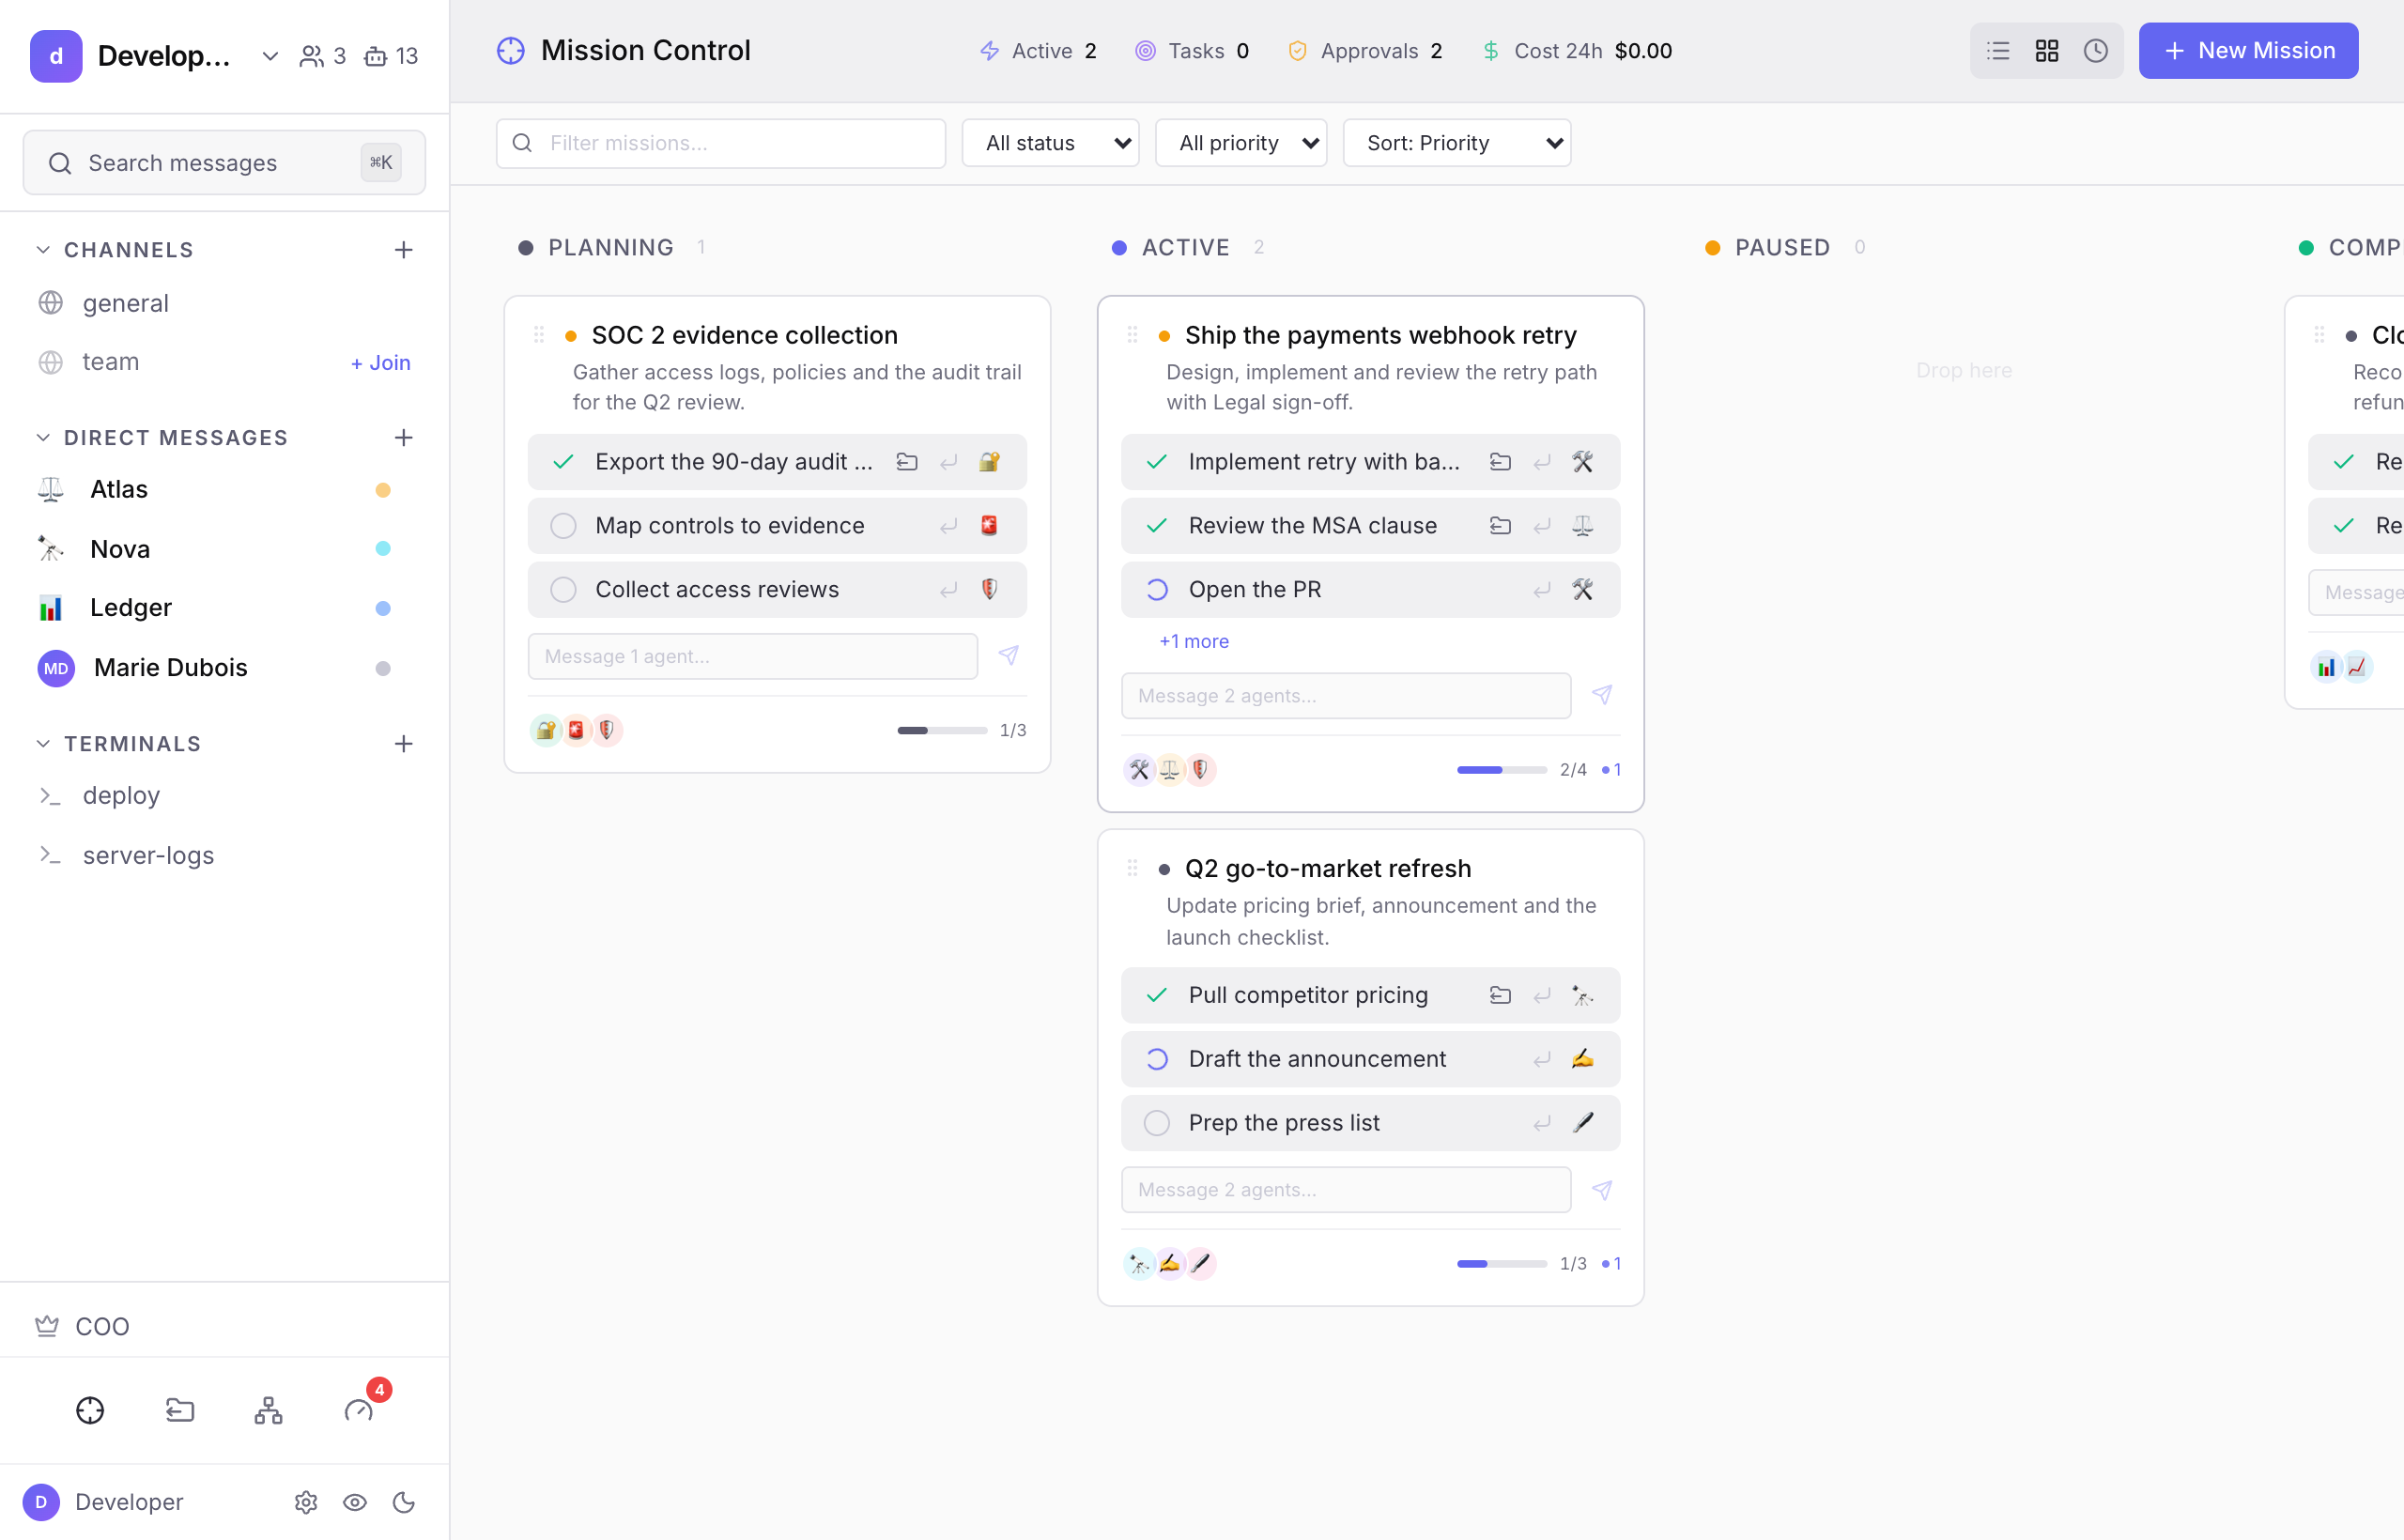Click the siren agent icon on Map controls
Image resolution: width=2404 pixels, height=1540 pixels.
tap(989, 526)
